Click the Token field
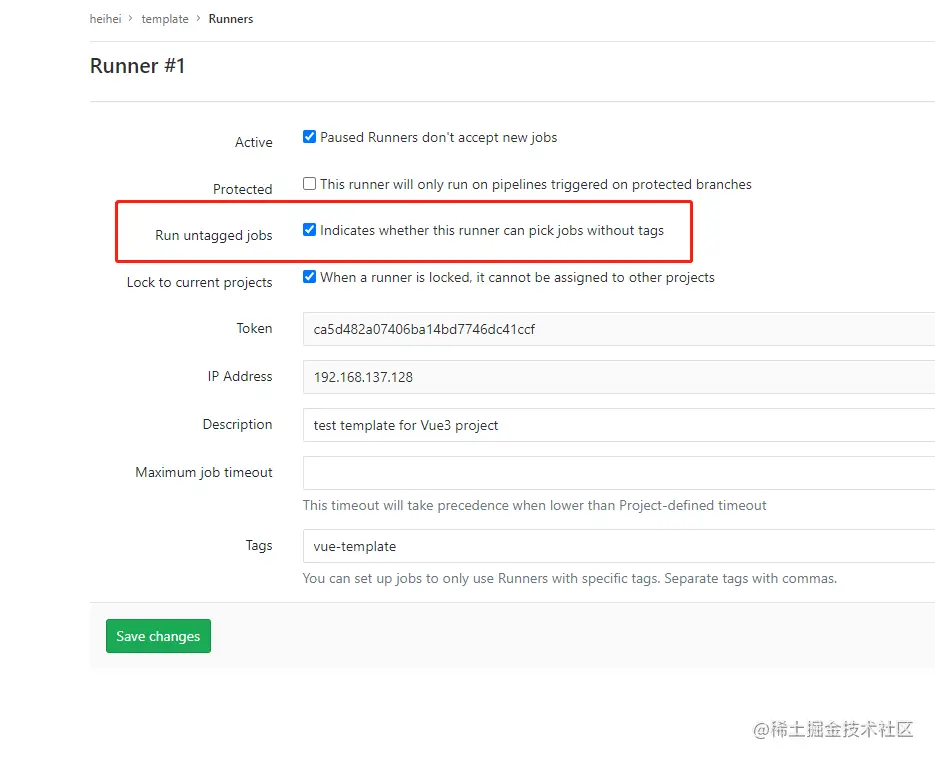The width and height of the screenshot is (935, 761). coord(619,329)
